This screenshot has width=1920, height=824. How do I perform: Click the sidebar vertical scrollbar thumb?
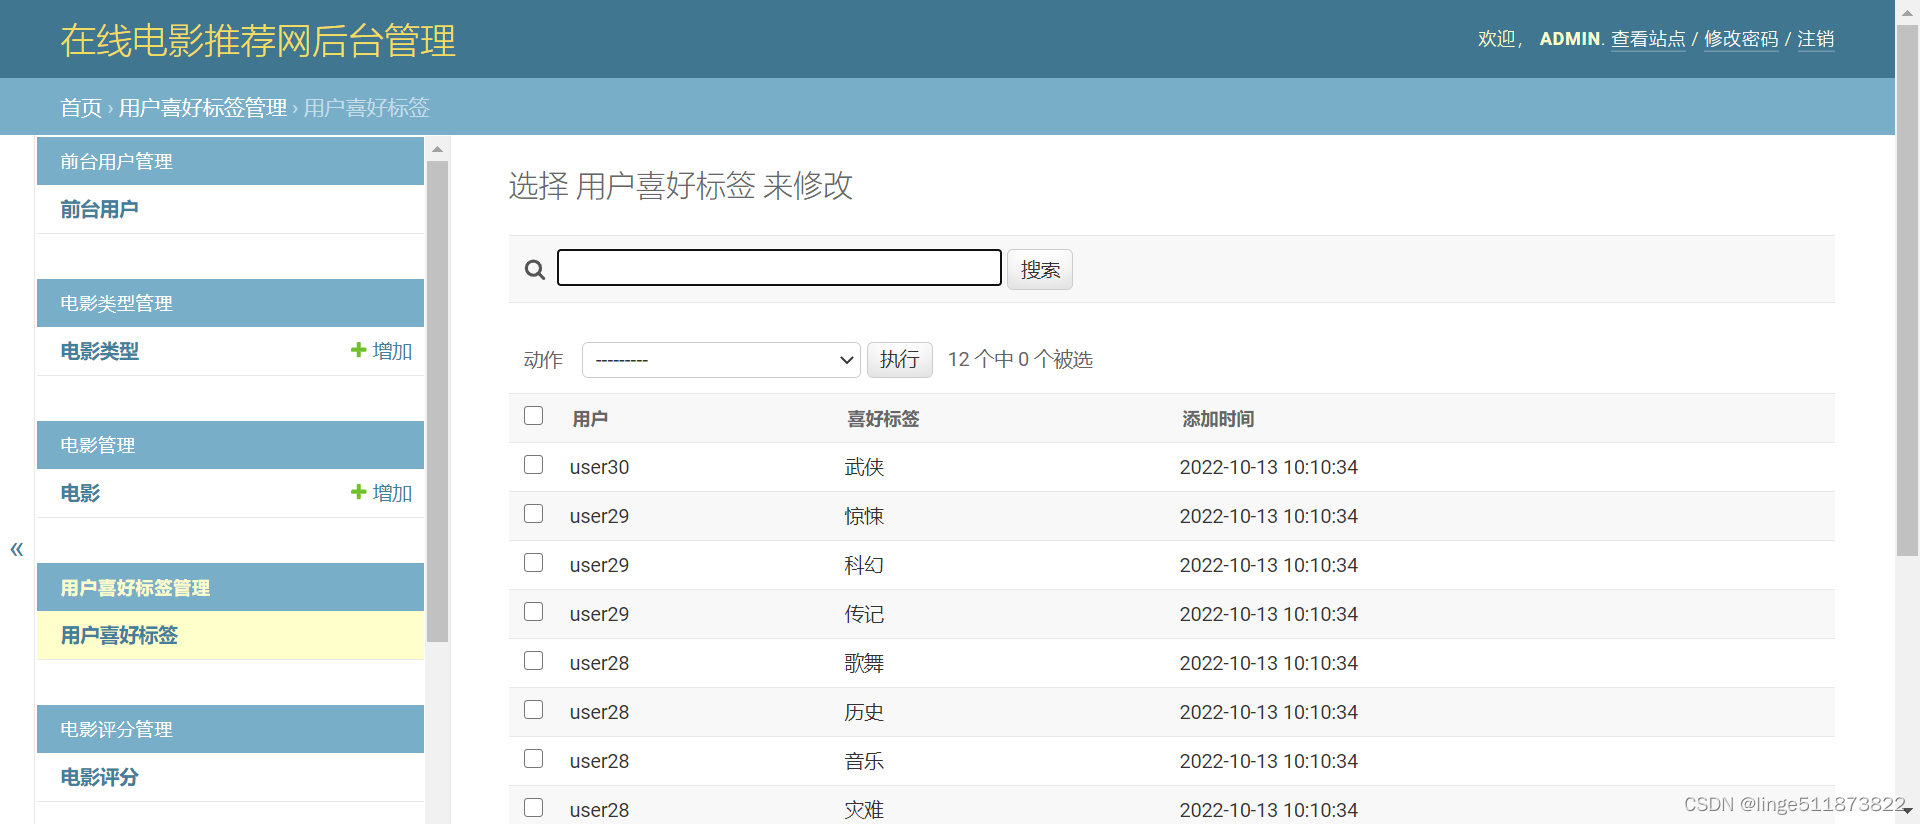[x=437, y=400]
